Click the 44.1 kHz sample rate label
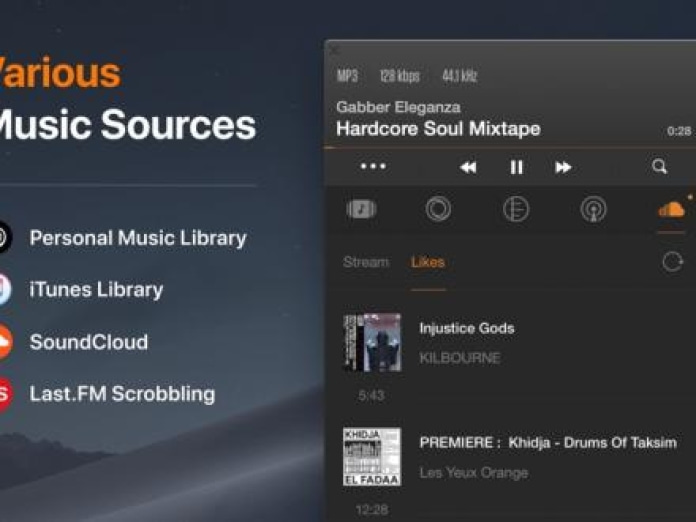 tap(459, 76)
